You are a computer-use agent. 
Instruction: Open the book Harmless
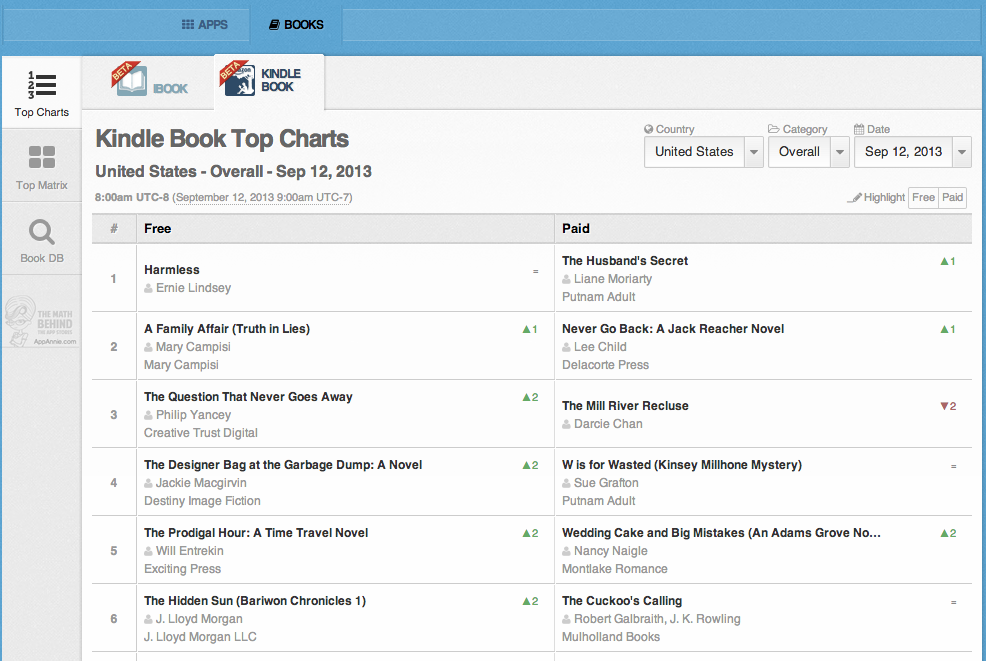[172, 270]
